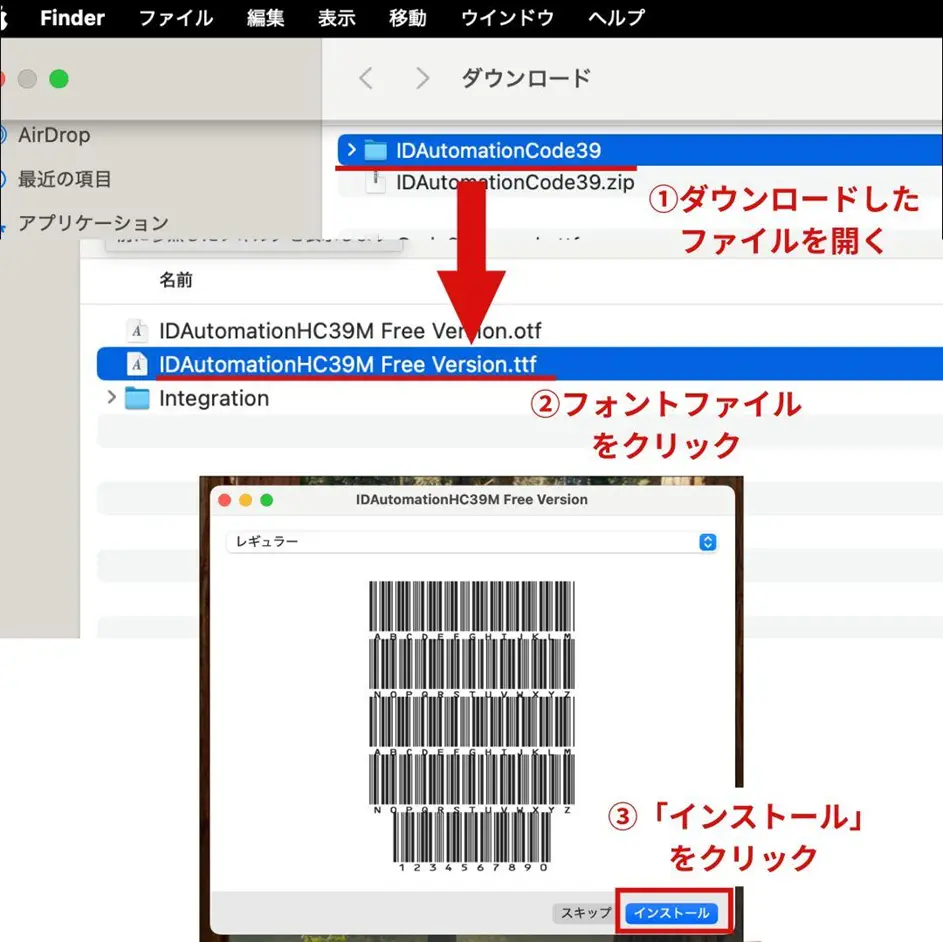The width and height of the screenshot is (943, 942).
Task: Go forward with the Finder forward arrow
Action: pyautogui.click(x=422, y=78)
